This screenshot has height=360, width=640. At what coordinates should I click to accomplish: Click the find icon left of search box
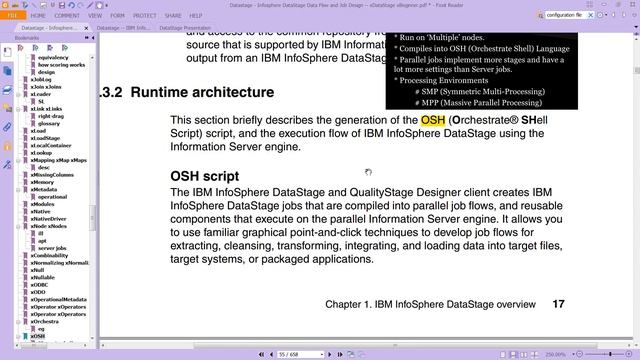tap(540, 16)
